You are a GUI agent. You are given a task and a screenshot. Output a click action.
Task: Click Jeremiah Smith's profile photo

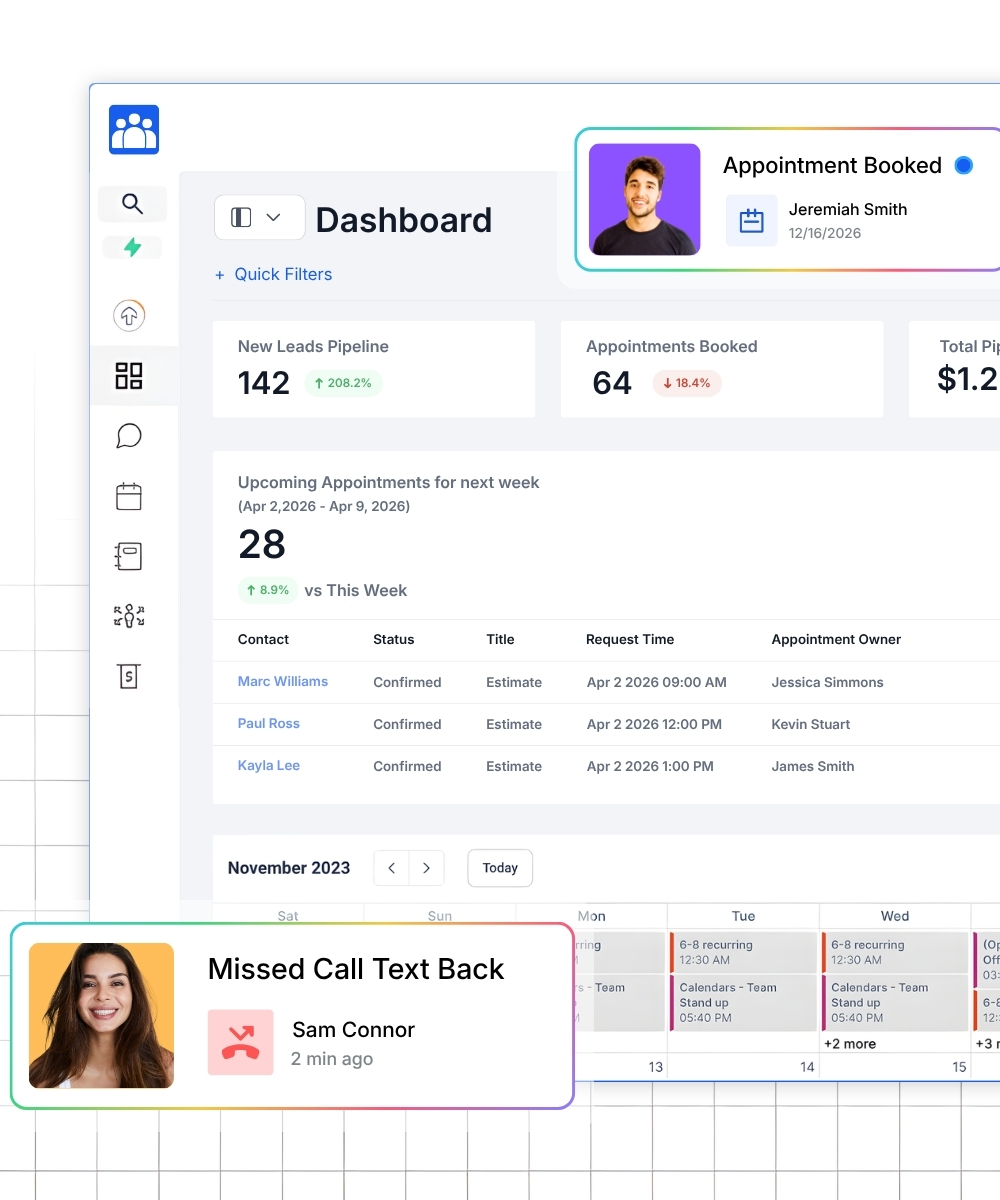644,199
